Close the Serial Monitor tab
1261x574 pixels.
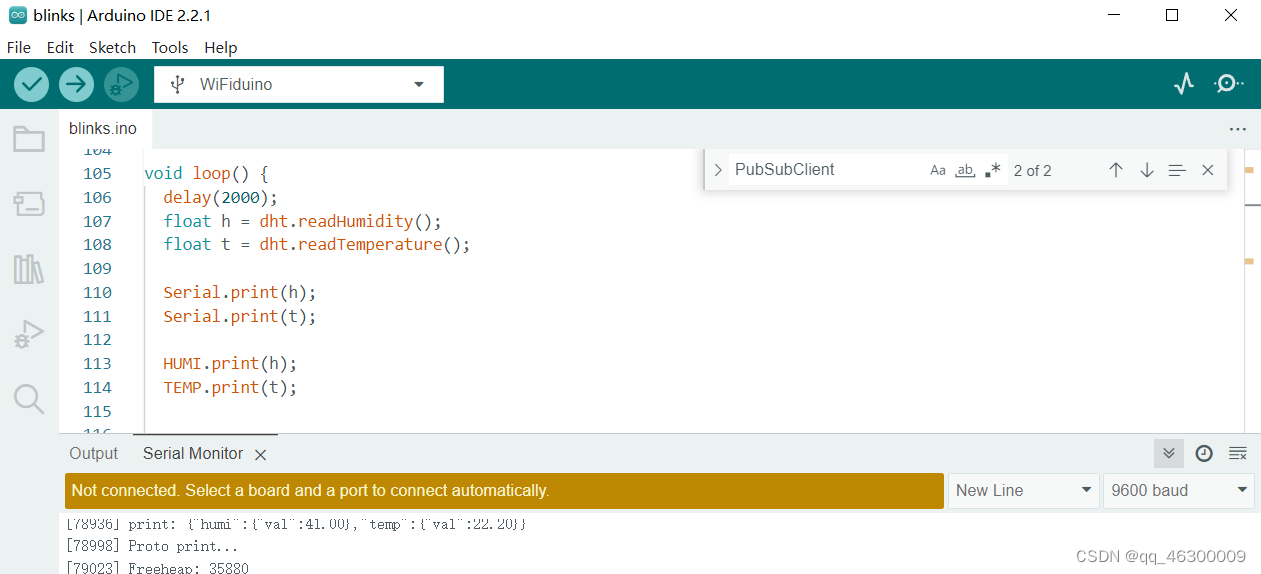point(260,455)
